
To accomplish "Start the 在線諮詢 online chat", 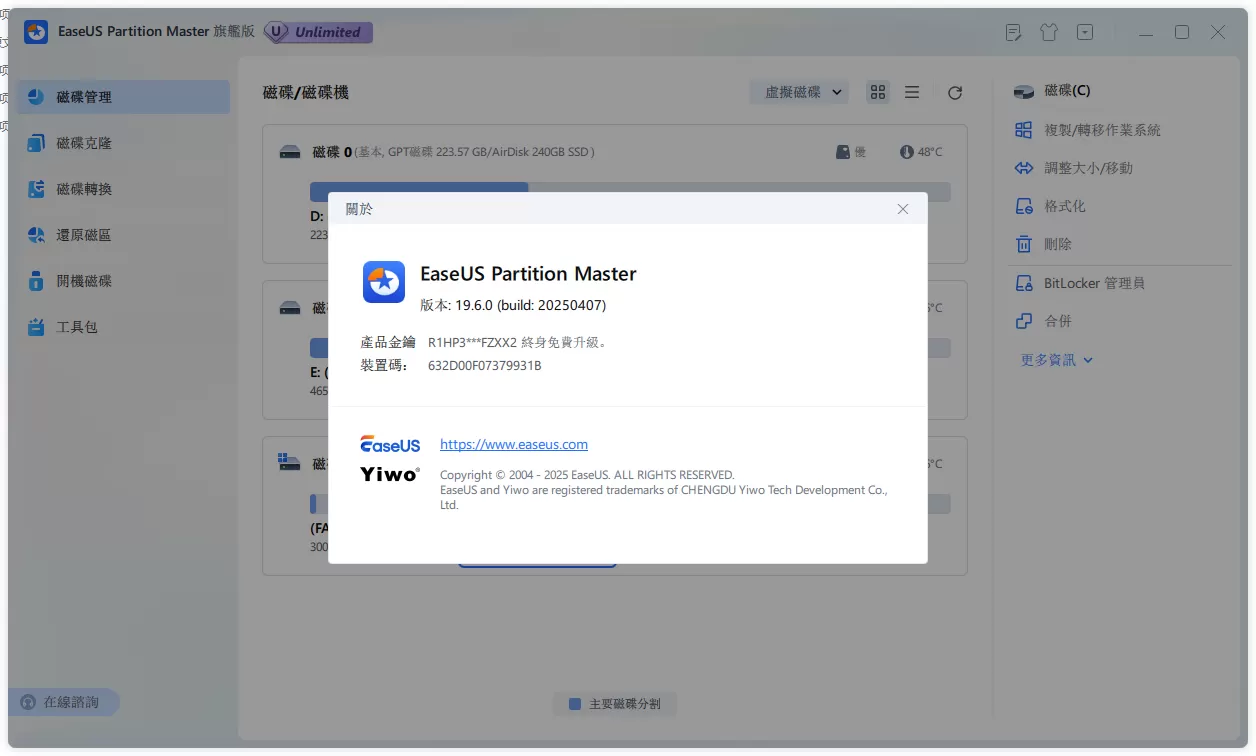I will coord(64,702).
